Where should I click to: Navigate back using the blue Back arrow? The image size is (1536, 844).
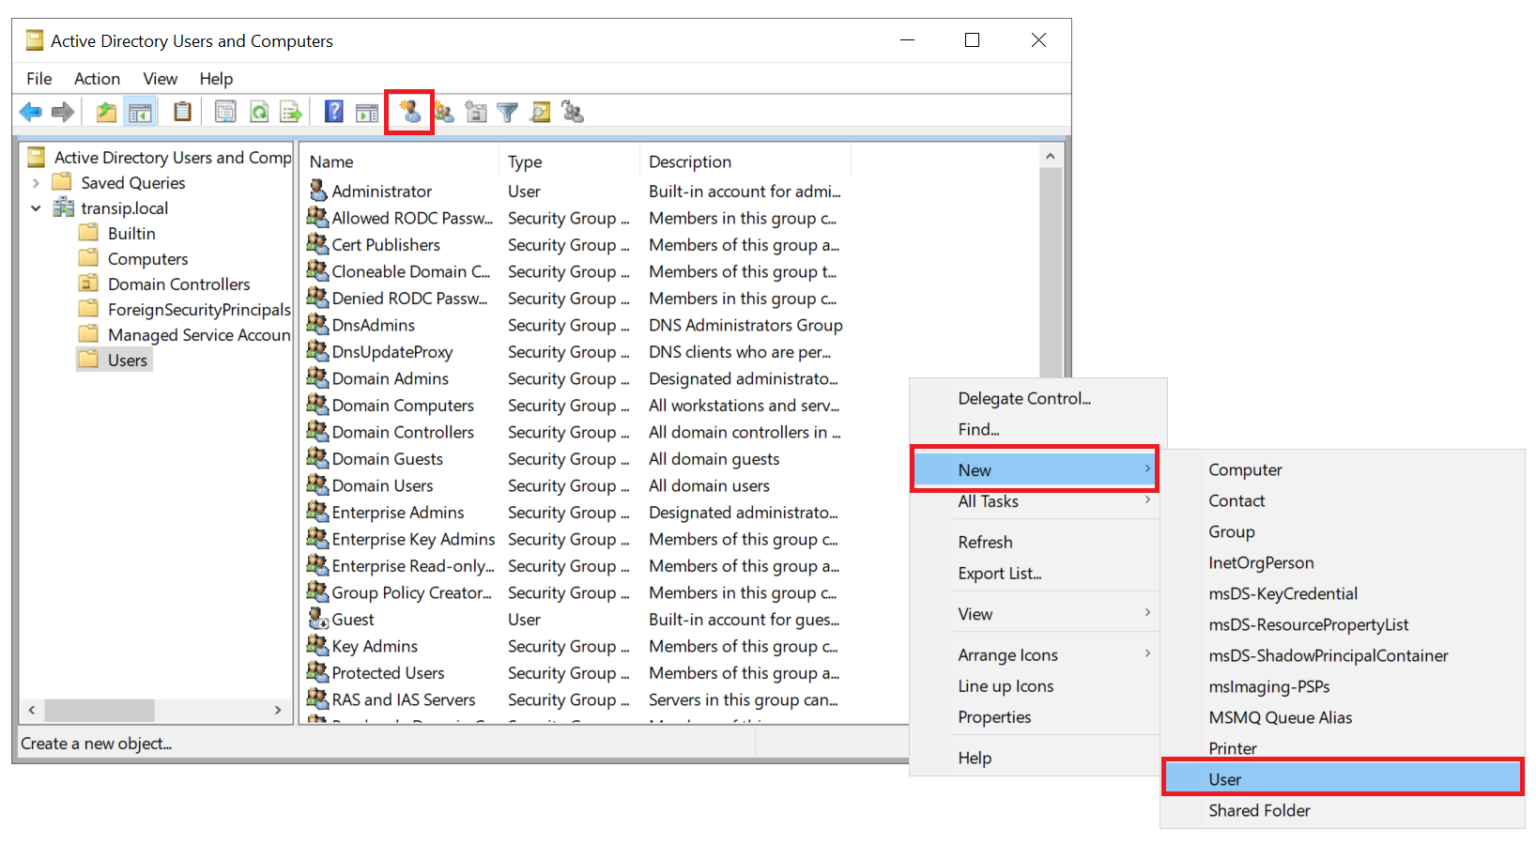[x=30, y=111]
